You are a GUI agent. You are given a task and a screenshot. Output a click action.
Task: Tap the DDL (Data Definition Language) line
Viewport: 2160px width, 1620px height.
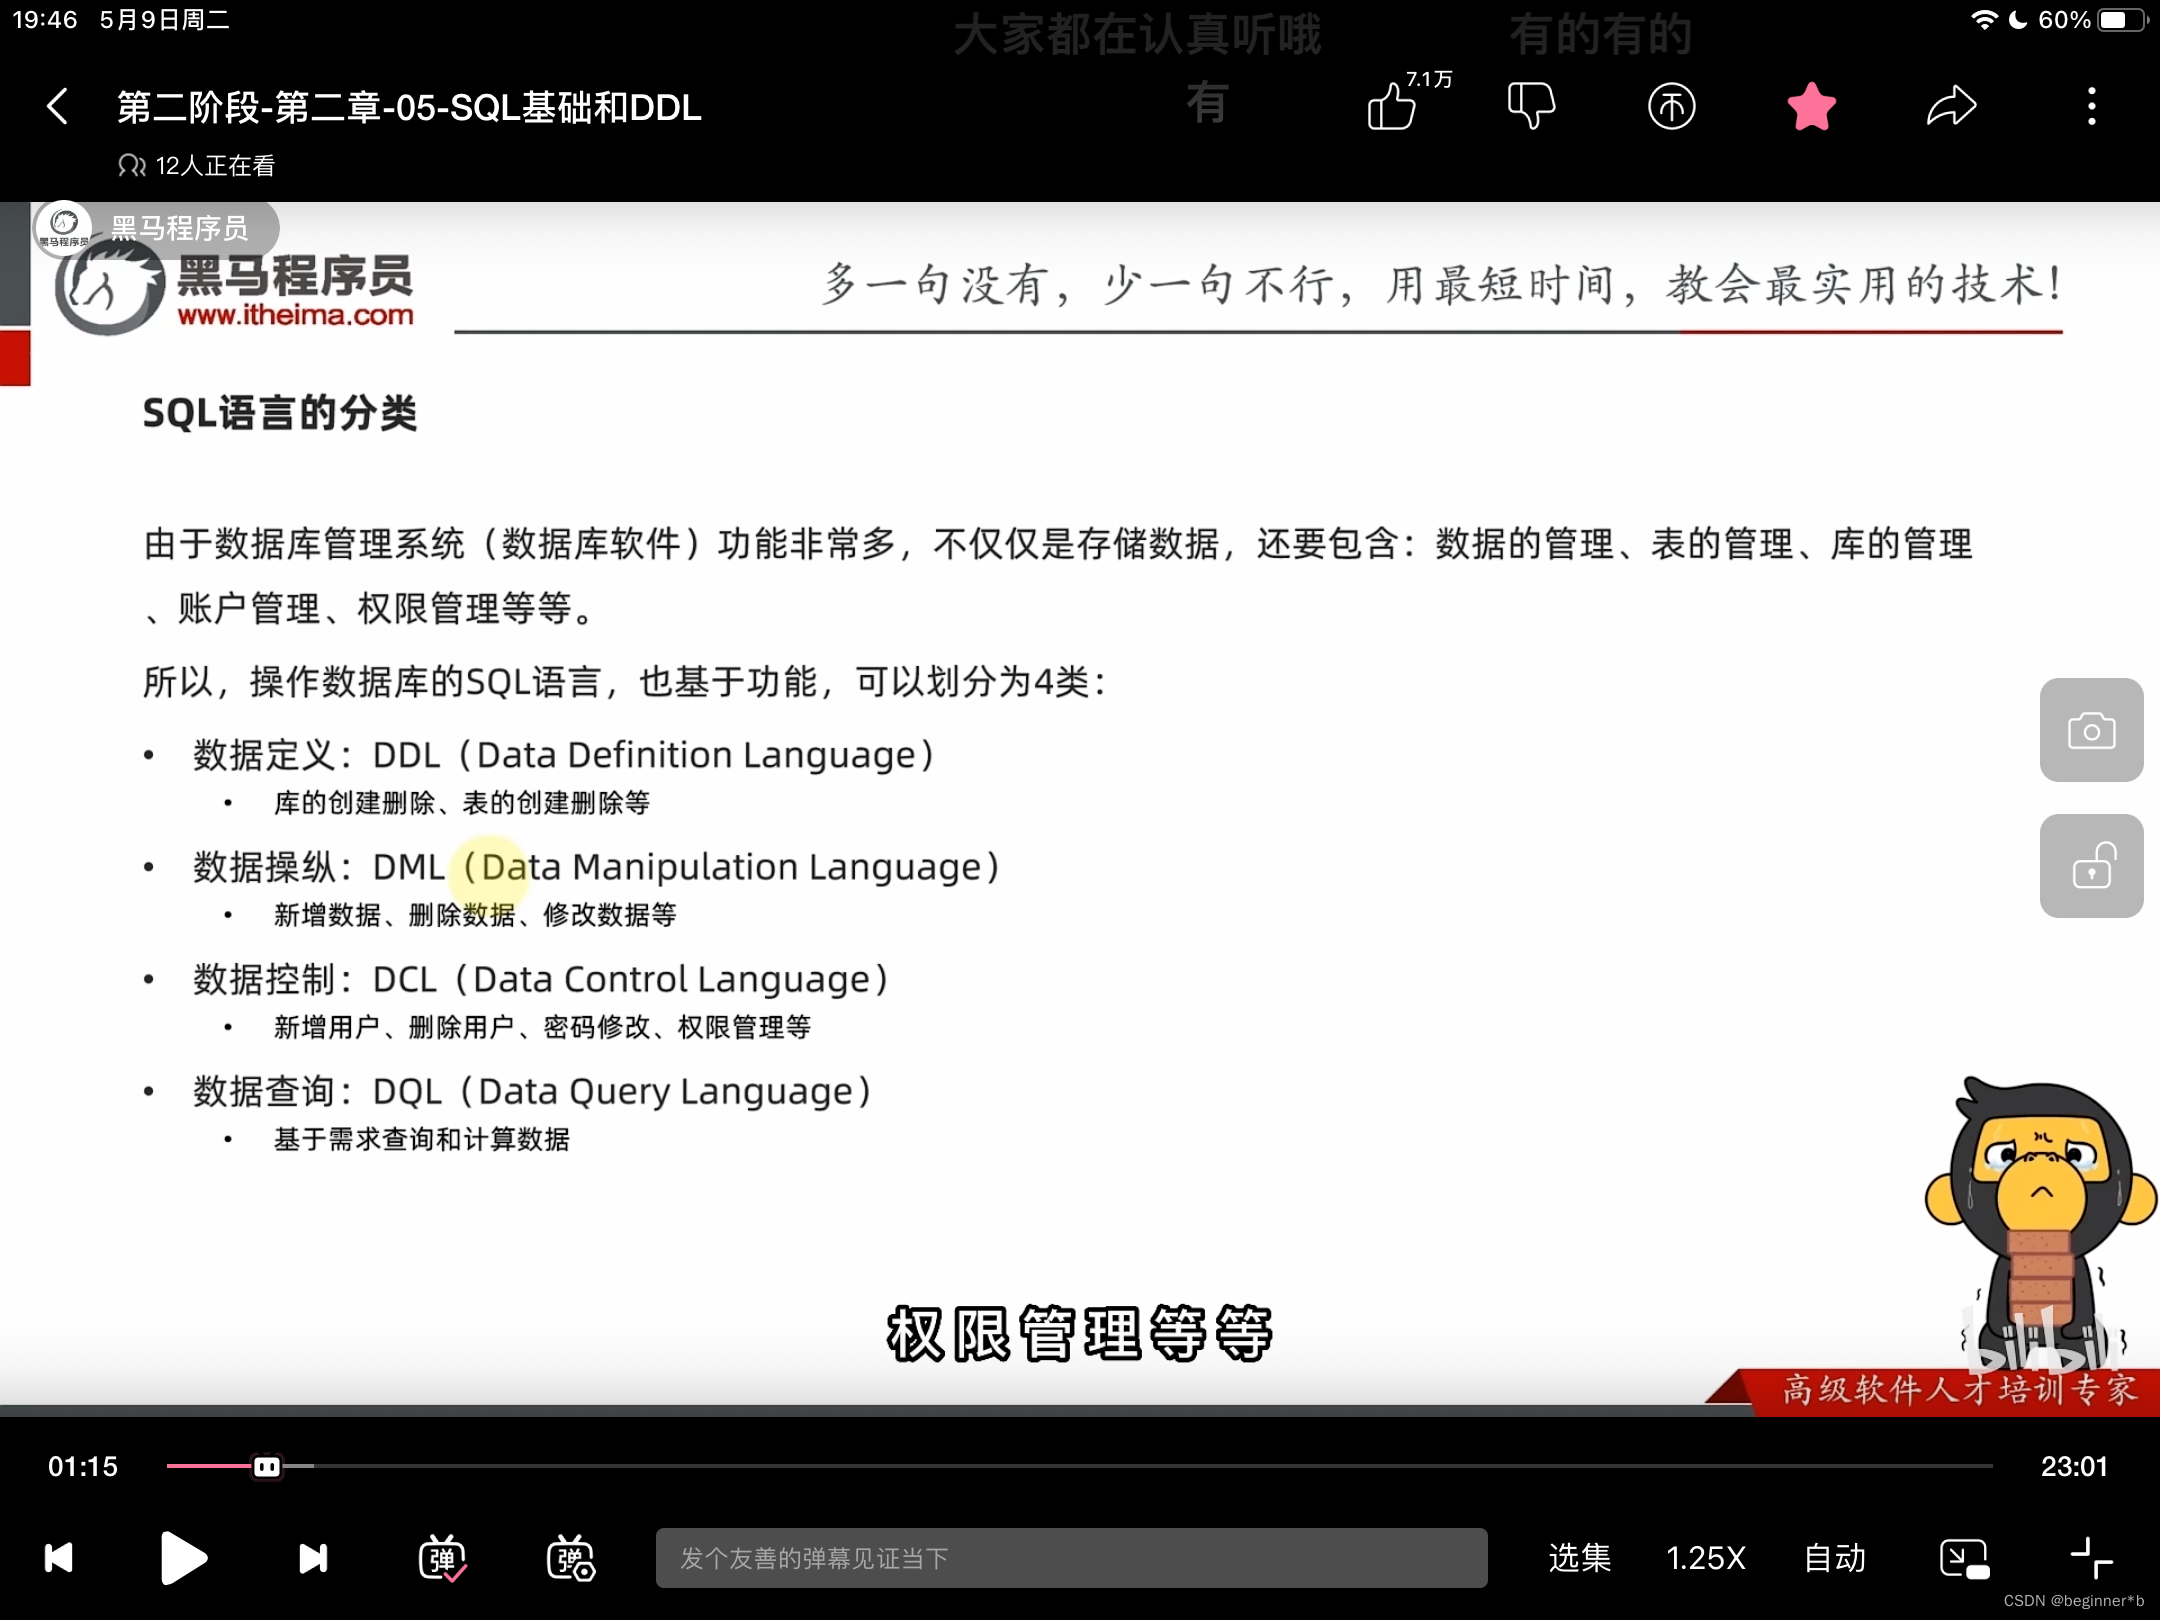[x=564, y=755]
